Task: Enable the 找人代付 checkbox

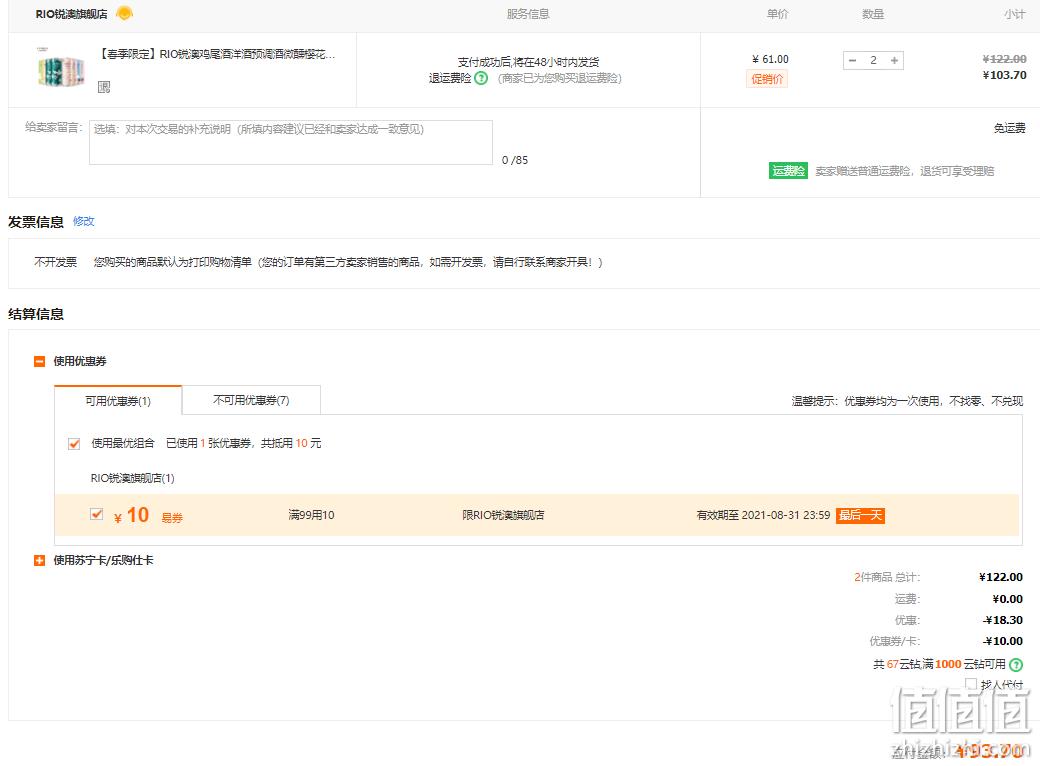Action: pos(971,683)
